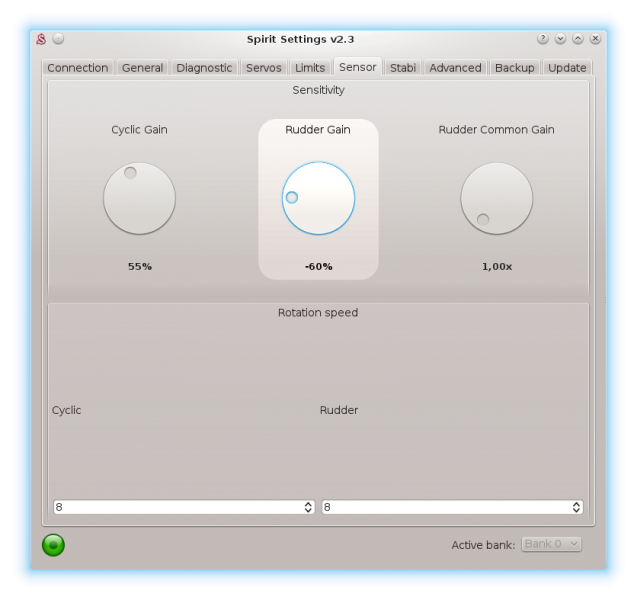Switch to the Connection tab
Viewport: 637px width, 600px height.
coord(78,68)
